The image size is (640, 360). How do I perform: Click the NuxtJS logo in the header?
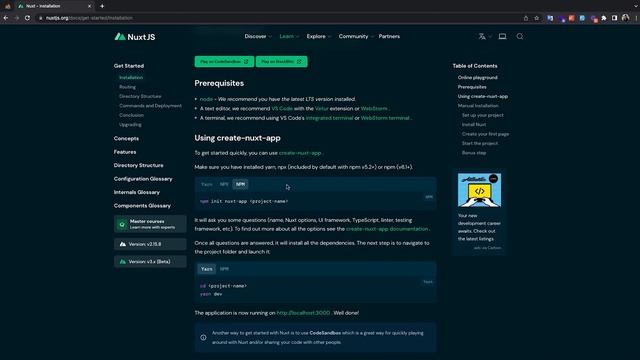(x=135, y=37)
